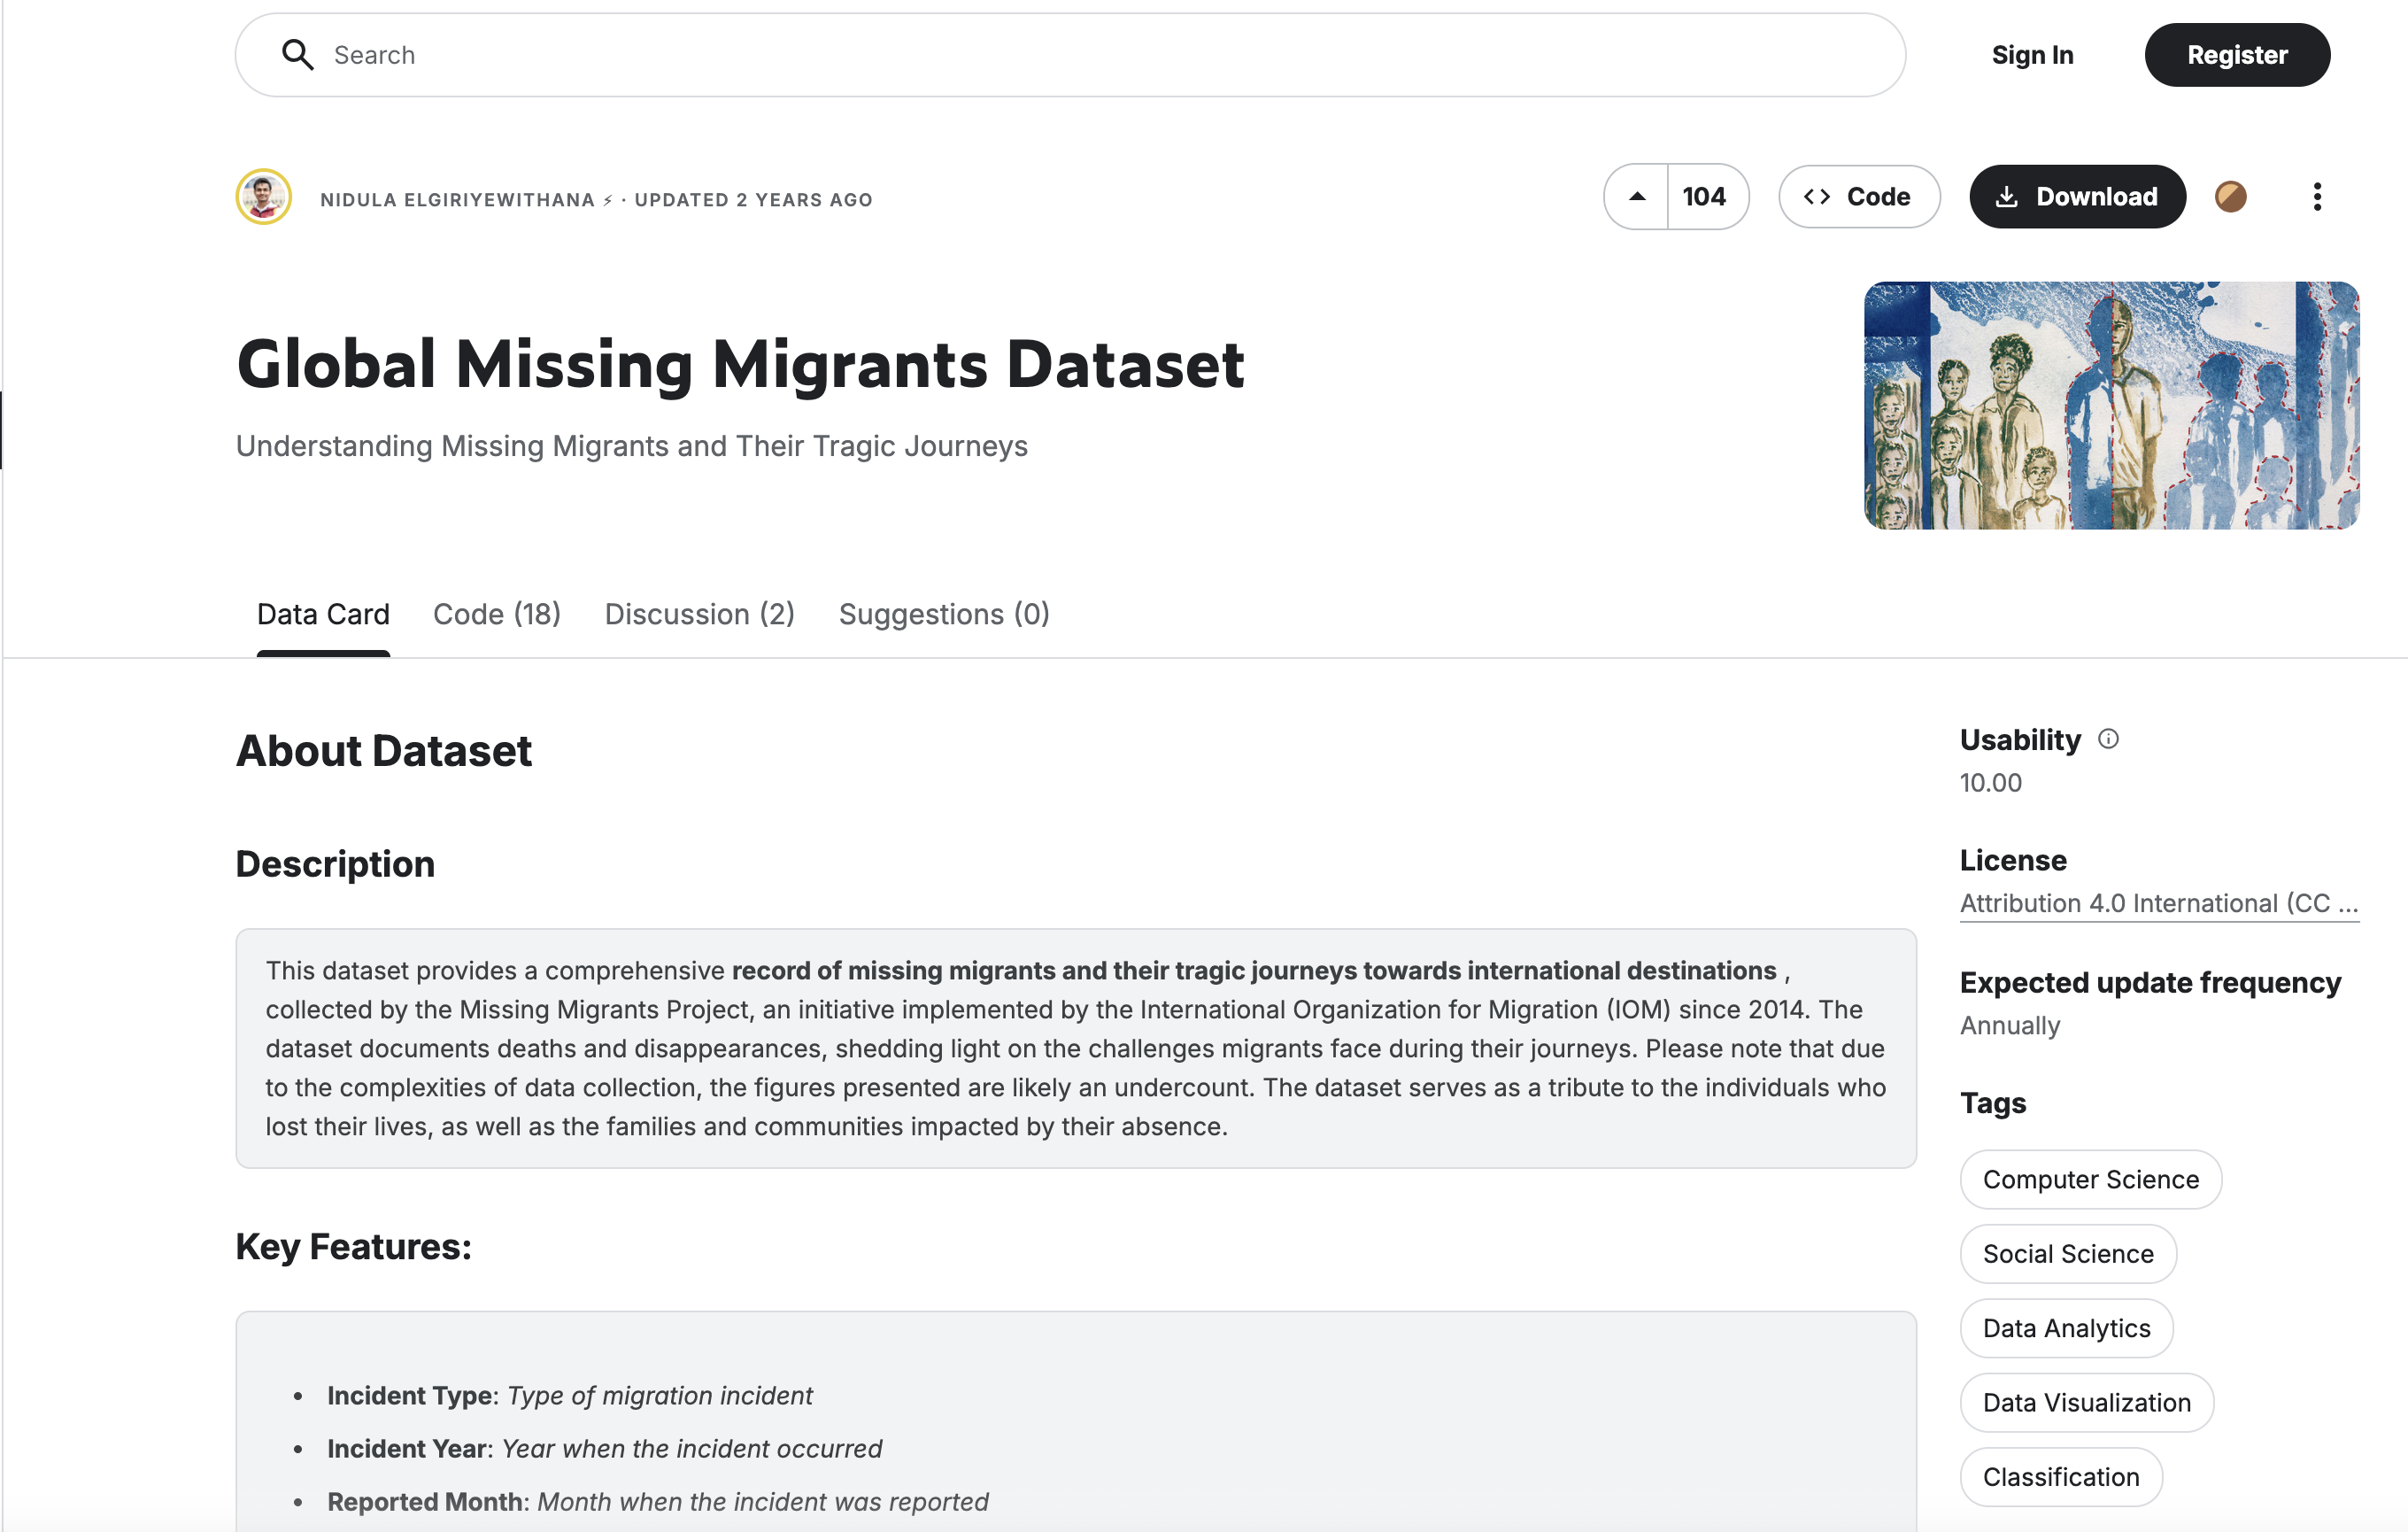The height and width of the screenshot is (1532, 2408).
Task: Select the Data Card tab
Action: pyautogui.click(x=323, y=614)
